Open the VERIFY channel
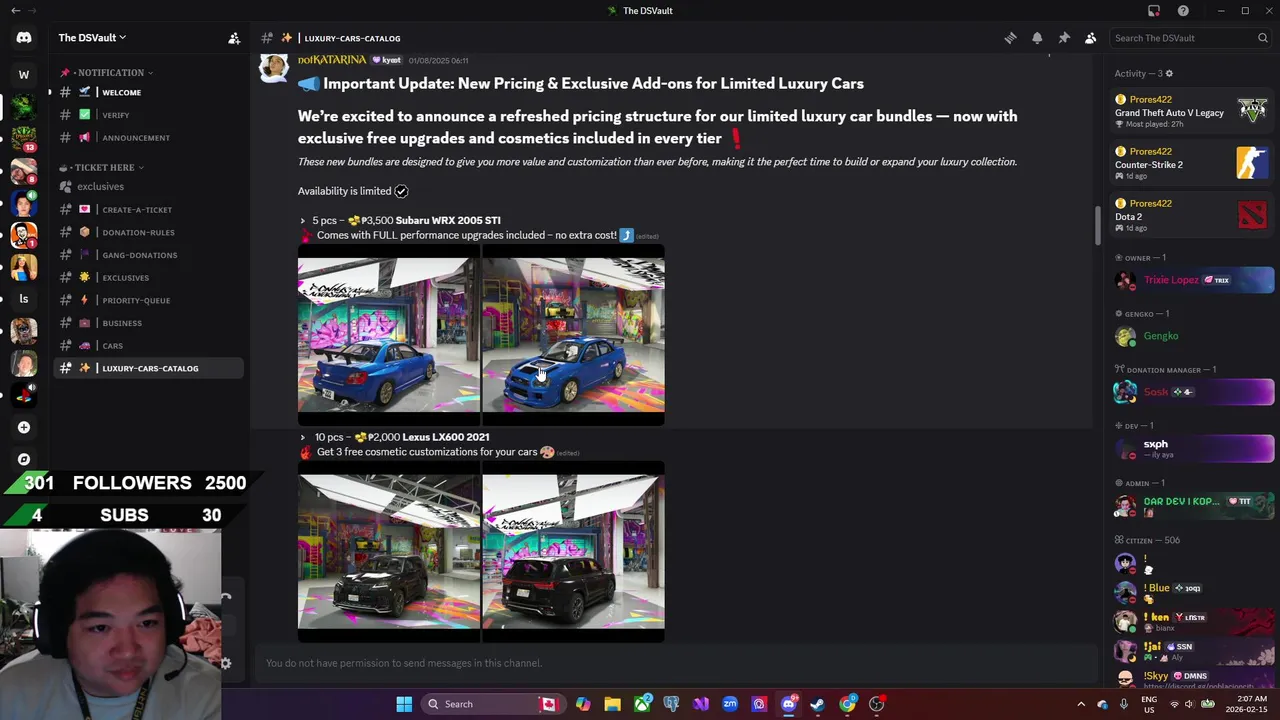The height and width of the screenshot is (720, 1280). (x=147, y=115)
